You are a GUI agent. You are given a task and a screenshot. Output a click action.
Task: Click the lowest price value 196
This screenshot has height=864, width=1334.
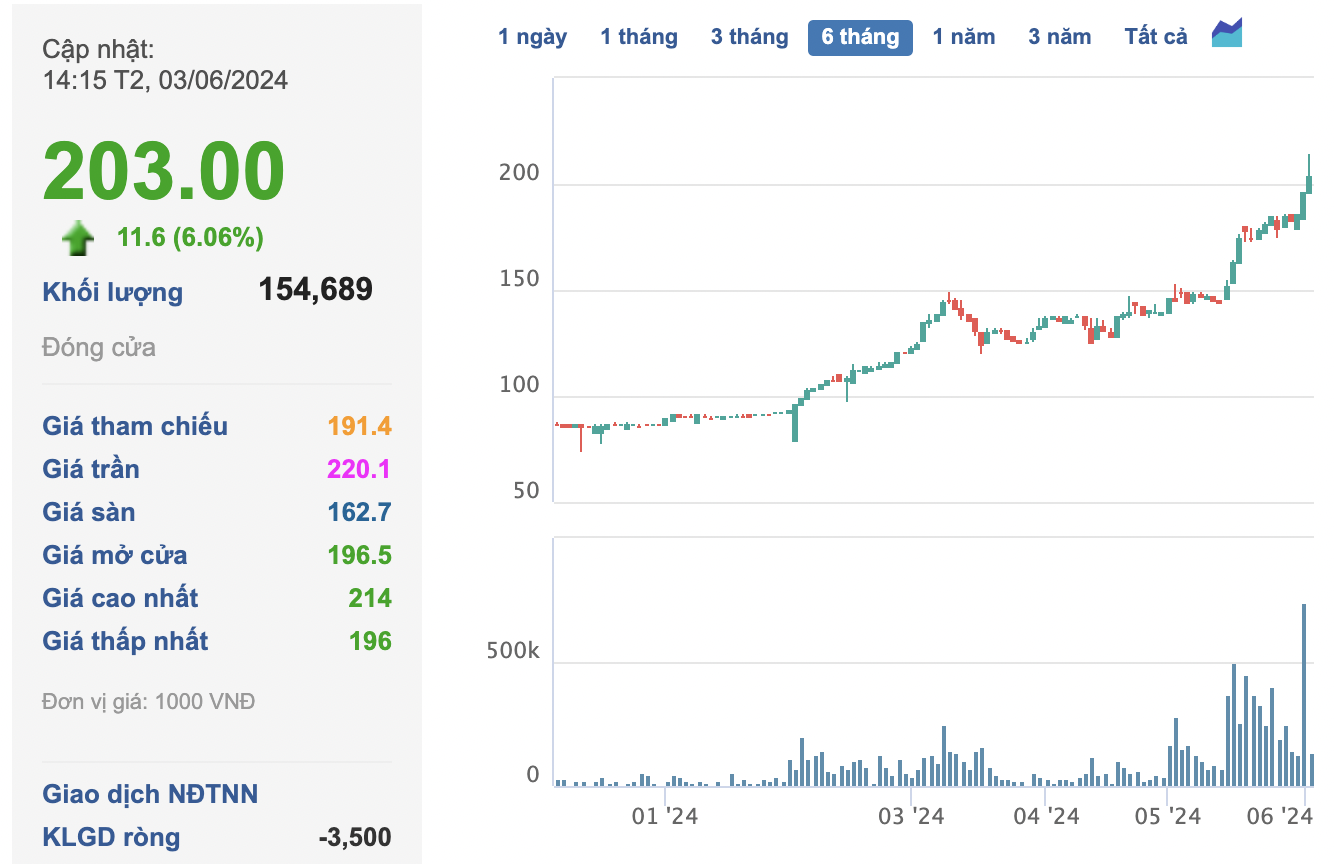370,641
